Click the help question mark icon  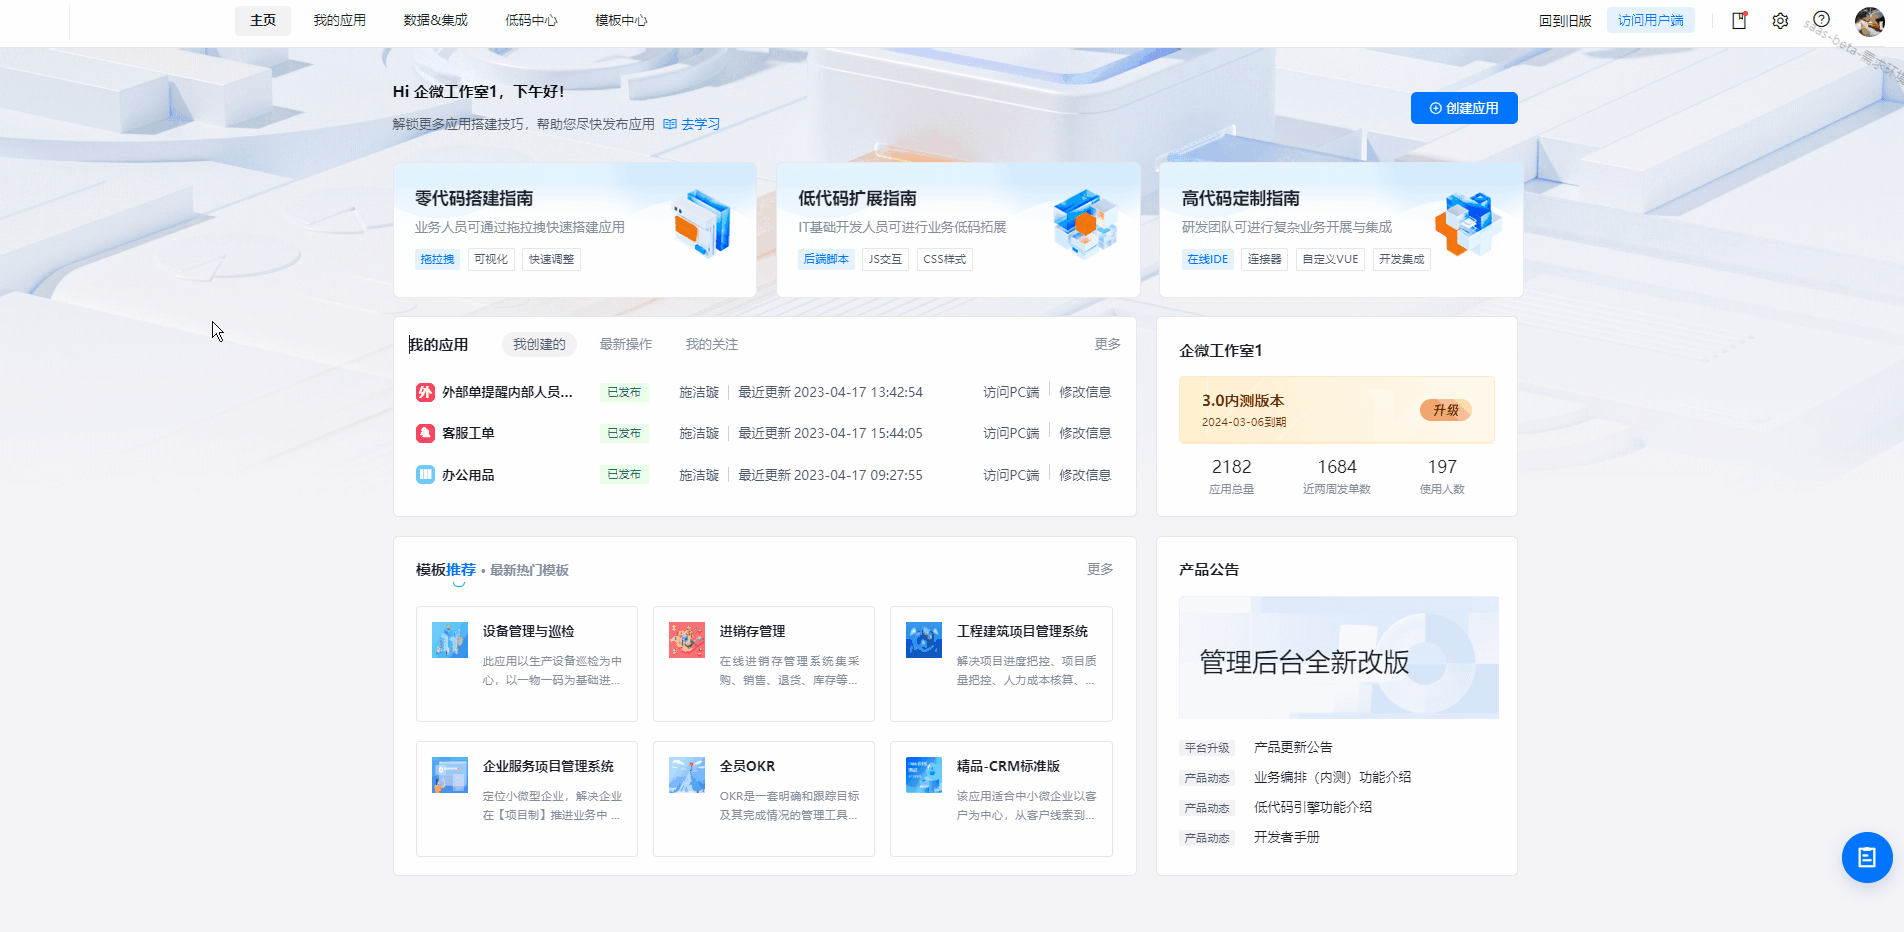[x=1822, y=19]
